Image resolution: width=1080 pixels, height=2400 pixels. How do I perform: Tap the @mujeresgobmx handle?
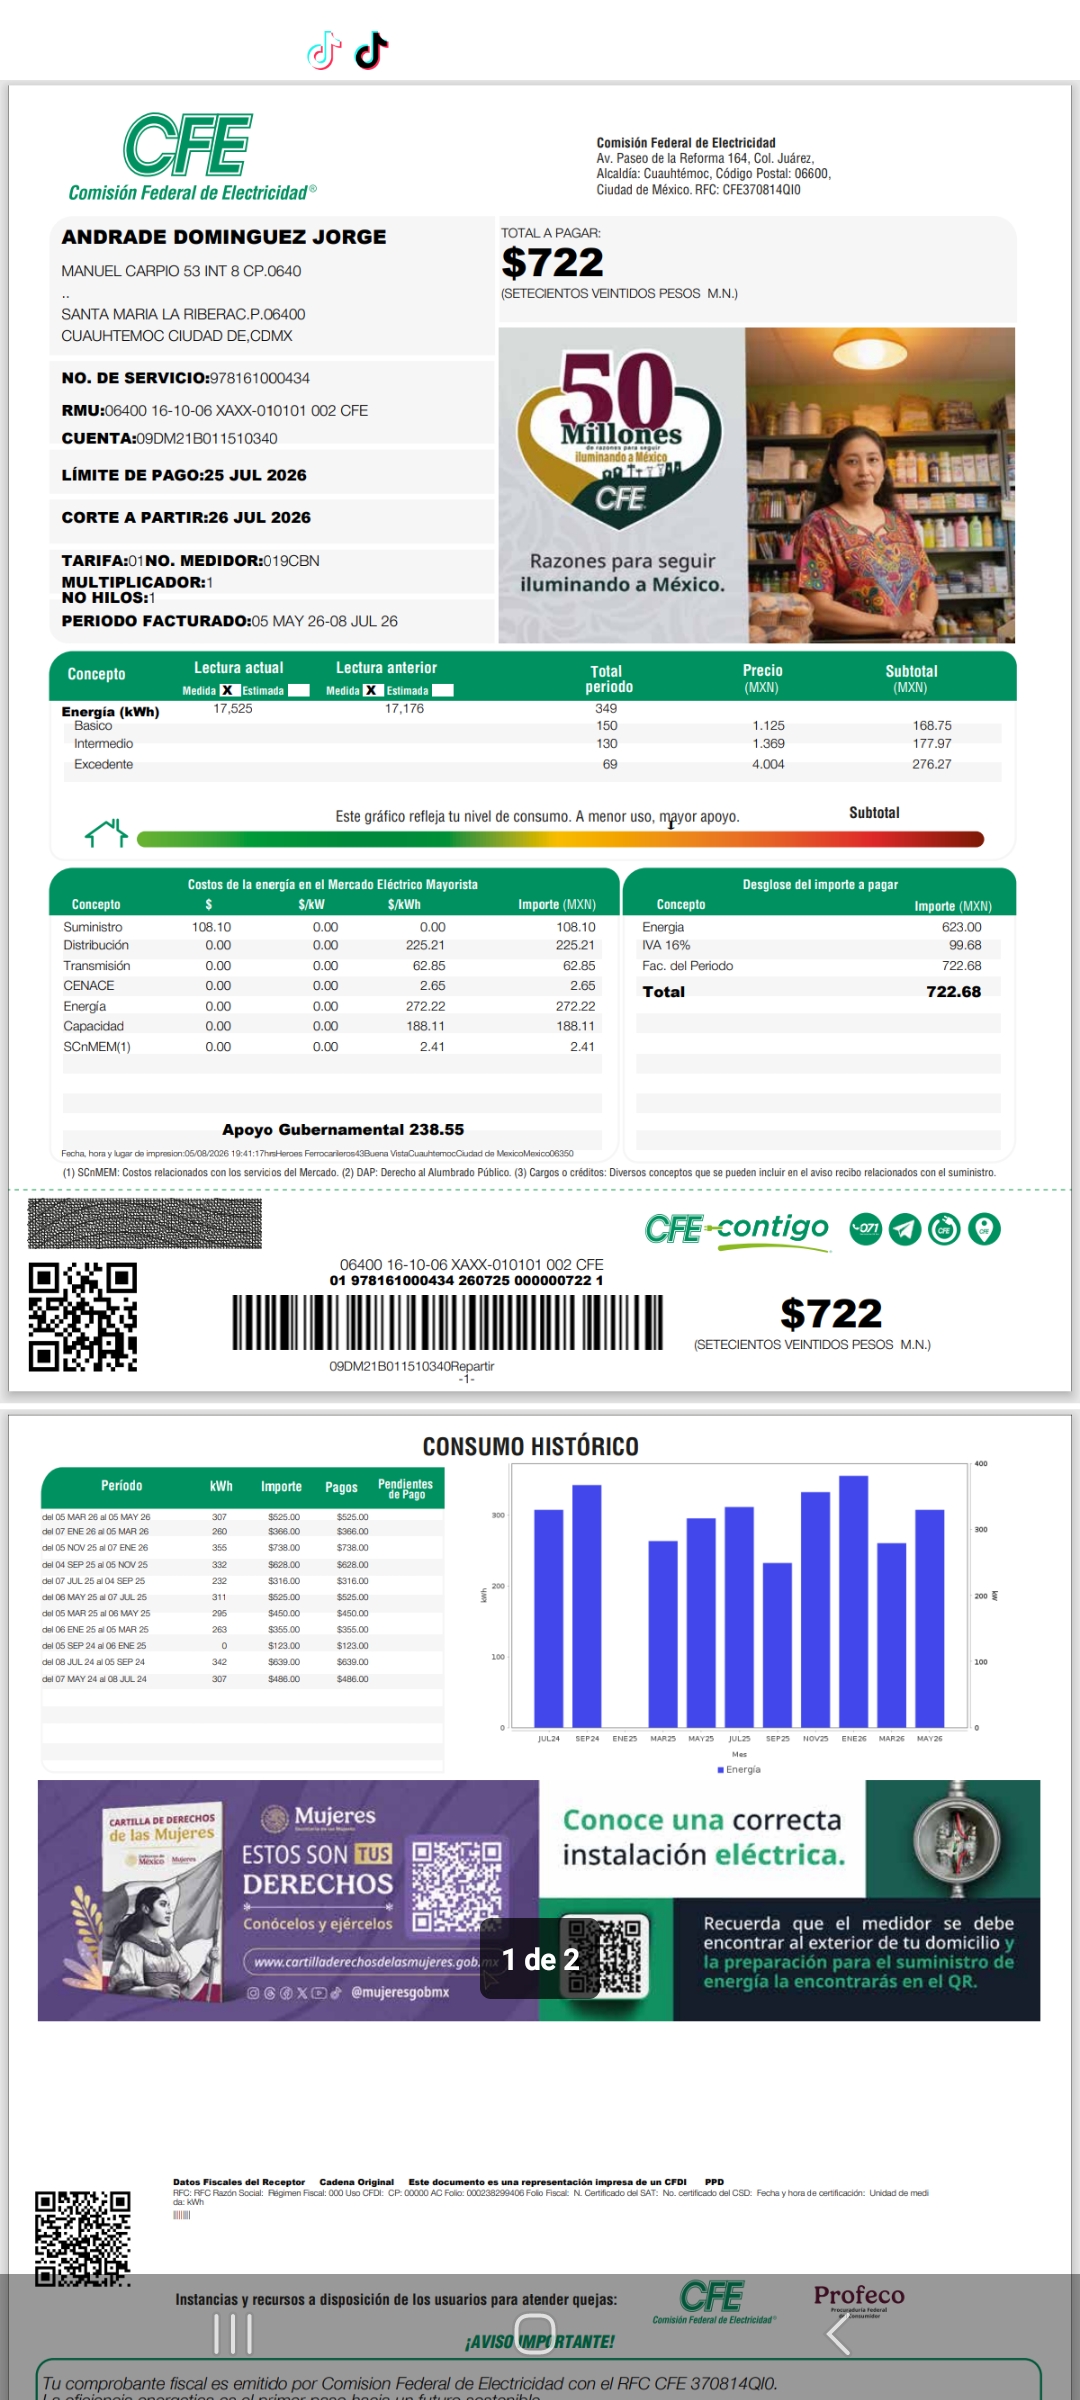(400, 1992)
